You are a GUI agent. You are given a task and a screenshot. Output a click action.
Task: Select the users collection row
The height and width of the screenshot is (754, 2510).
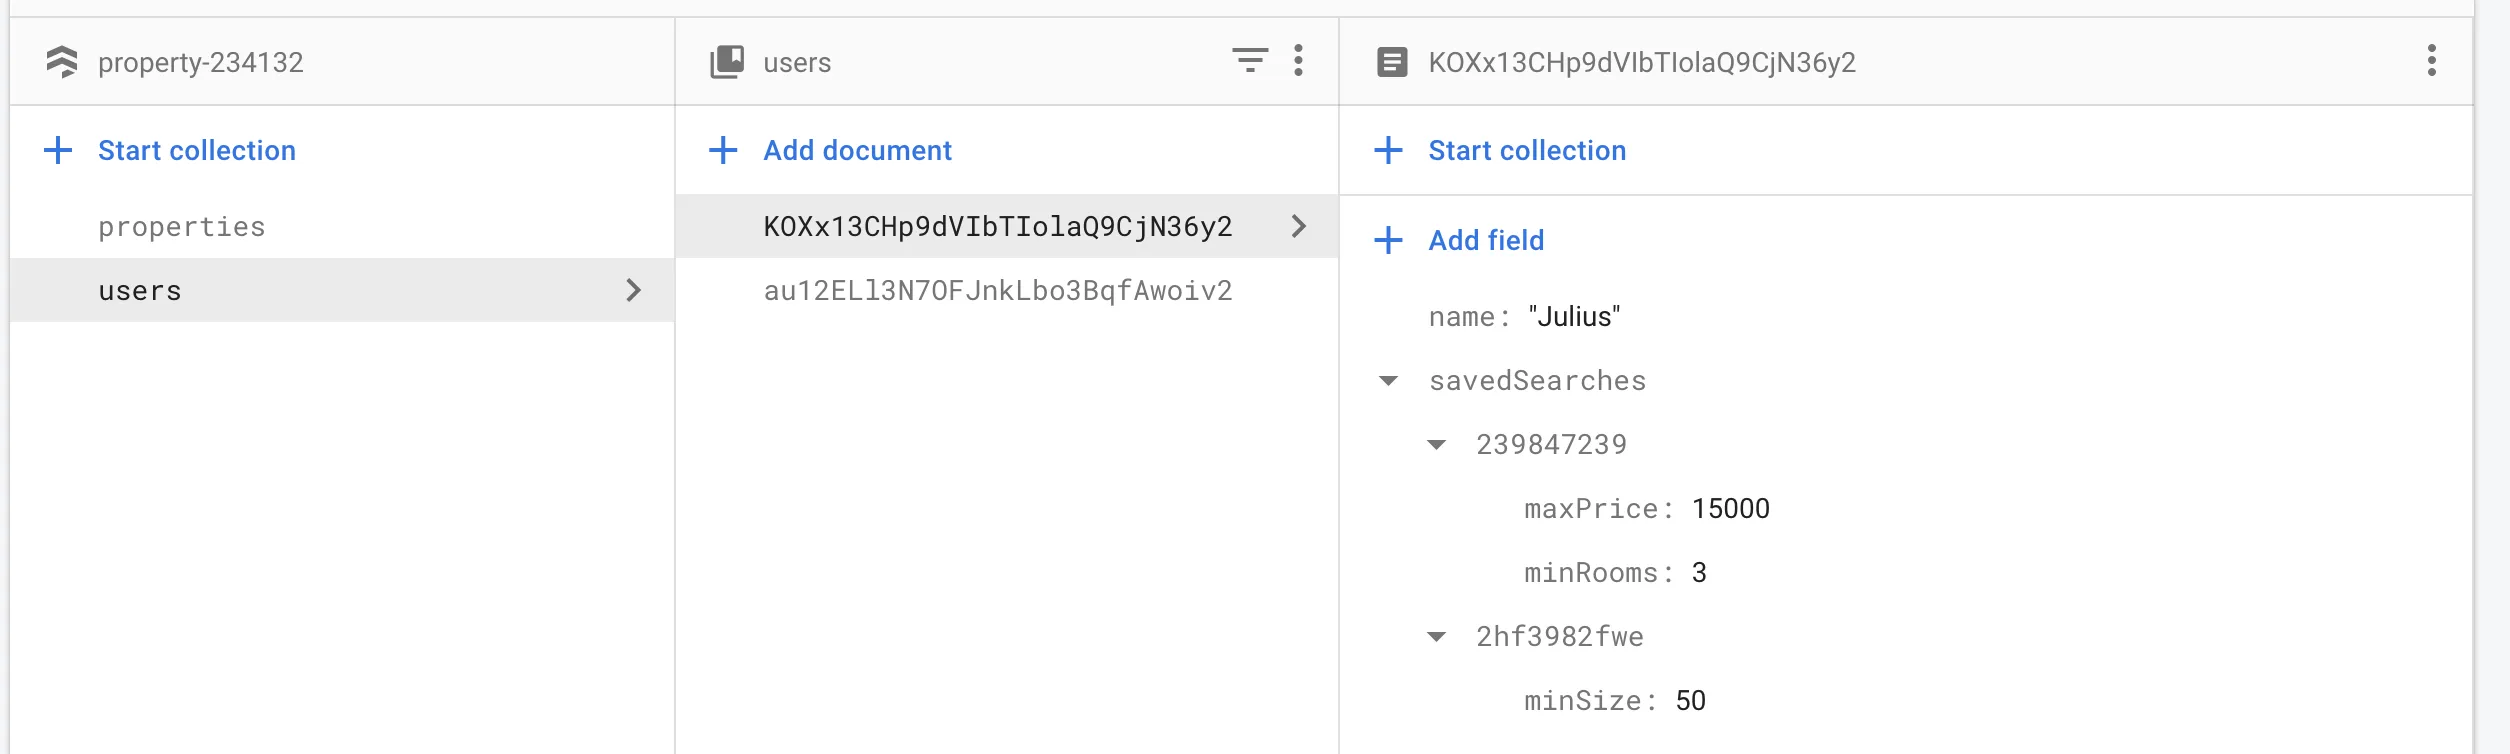(140, 291)
